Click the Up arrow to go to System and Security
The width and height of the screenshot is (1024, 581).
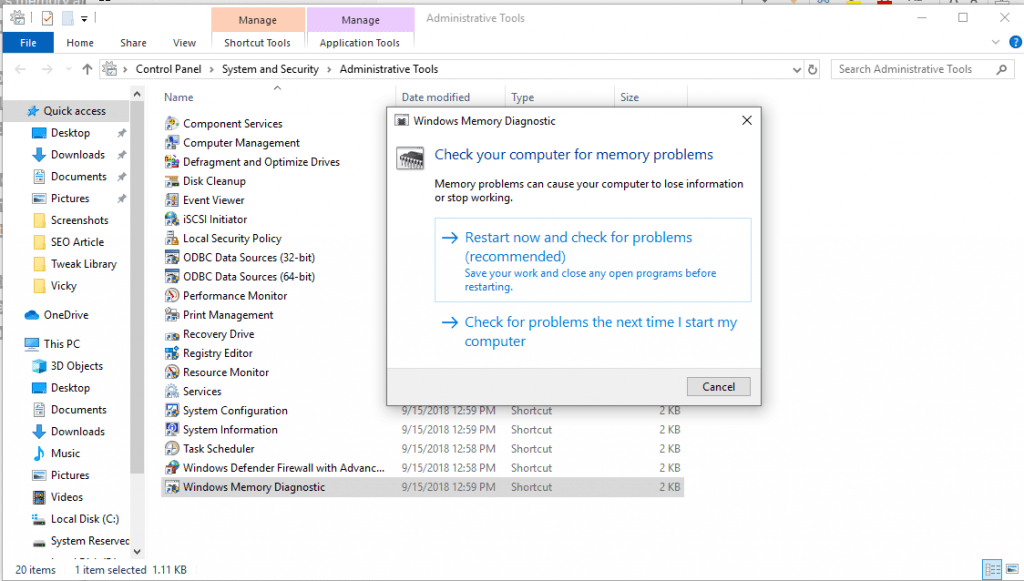pos(87,69)
